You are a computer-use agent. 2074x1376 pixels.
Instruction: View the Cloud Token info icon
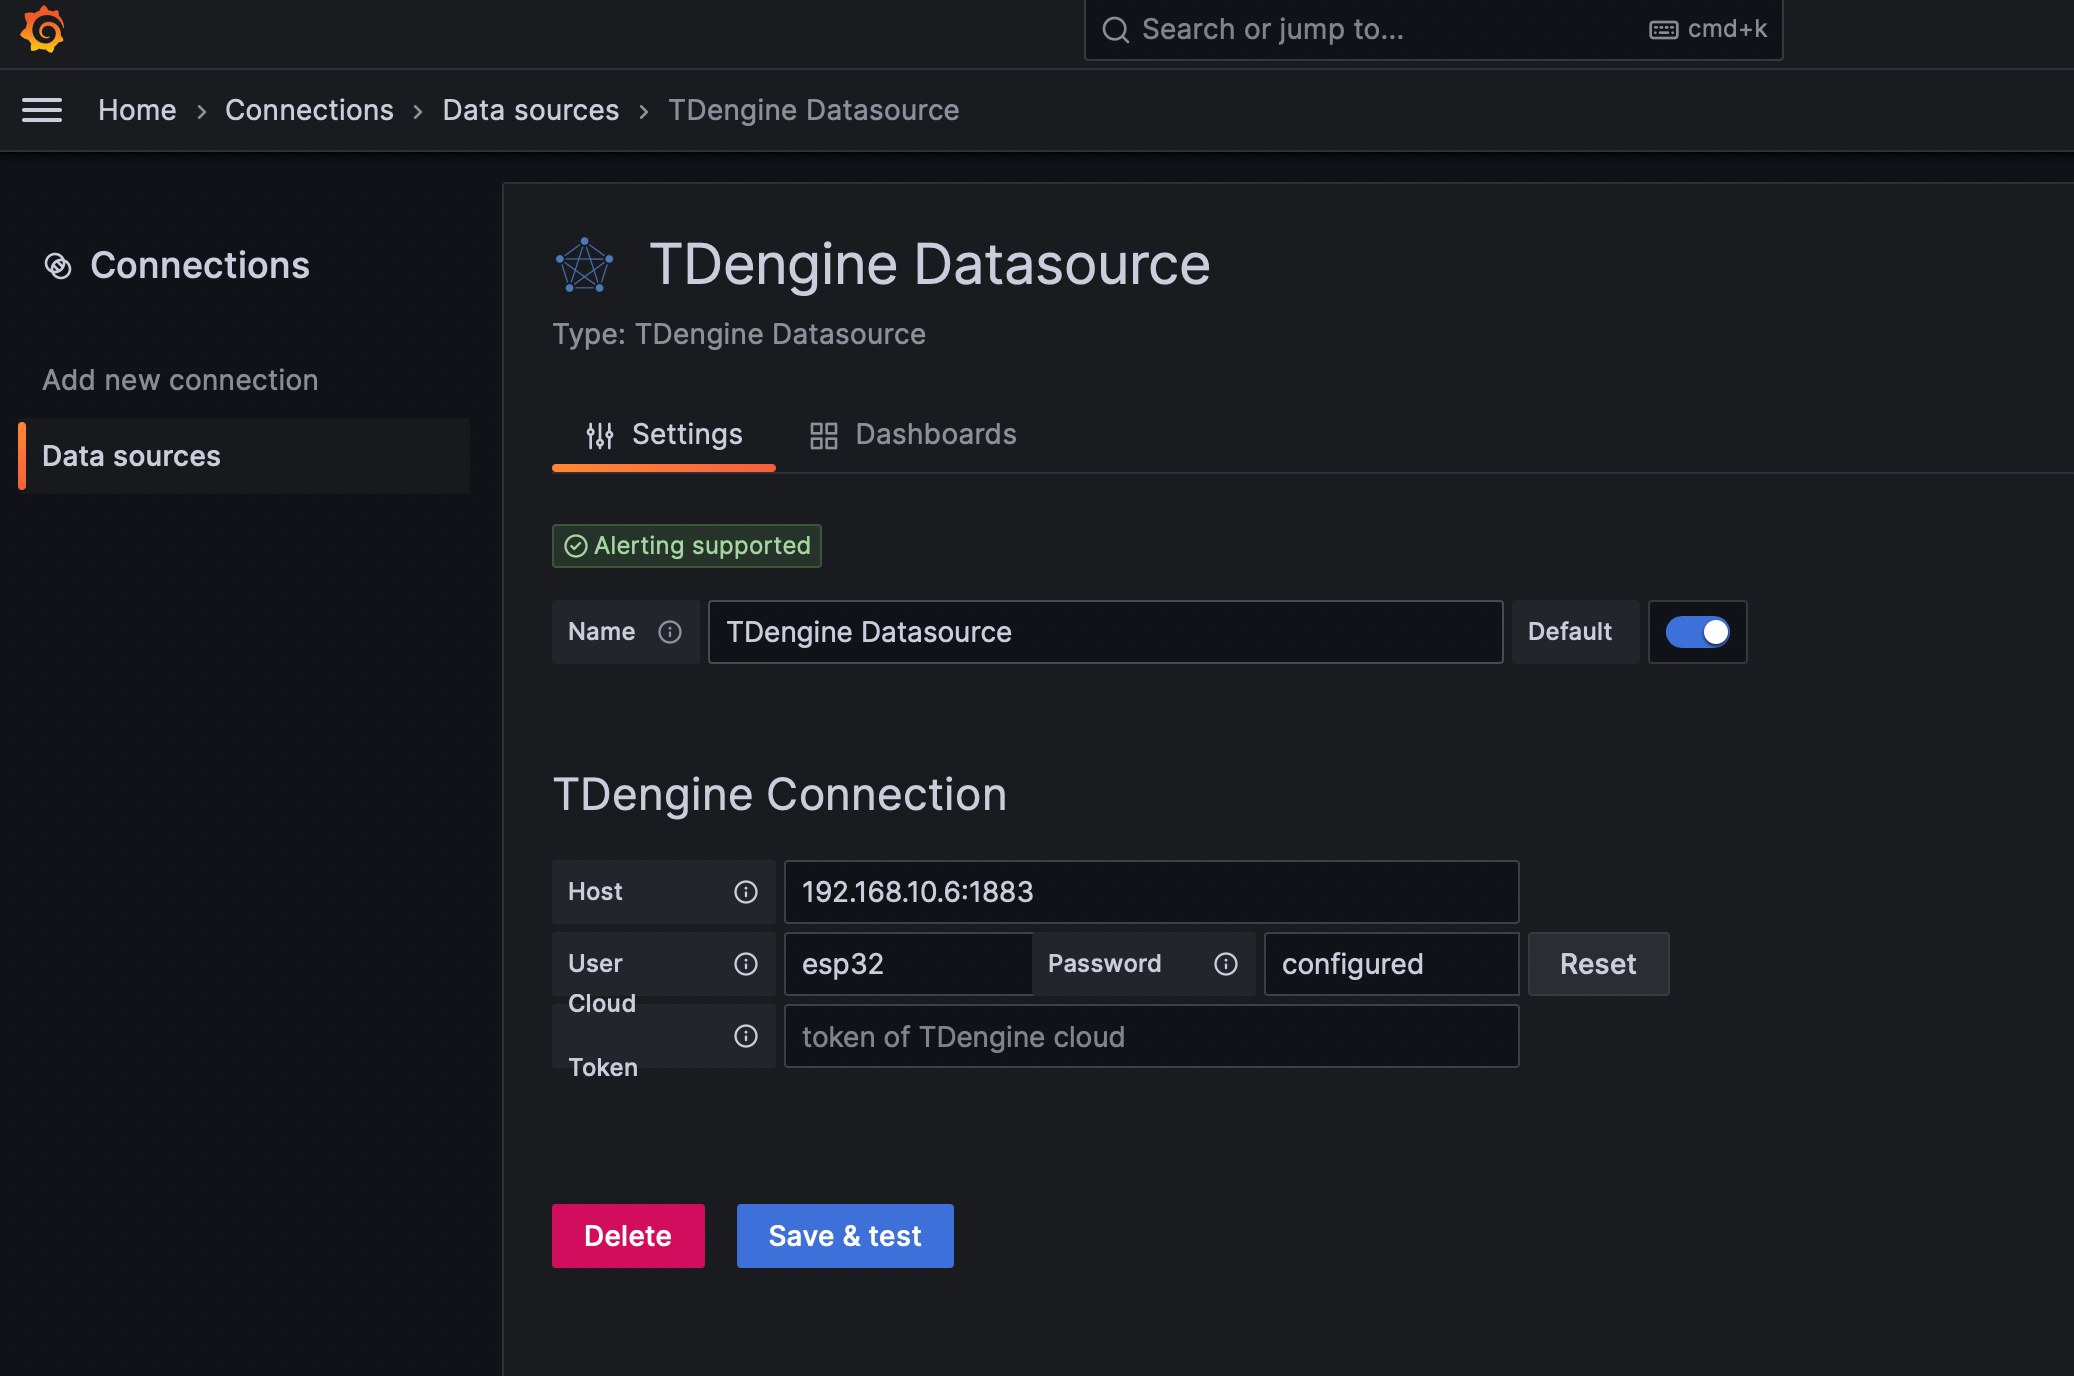(x=746, y=1036)
